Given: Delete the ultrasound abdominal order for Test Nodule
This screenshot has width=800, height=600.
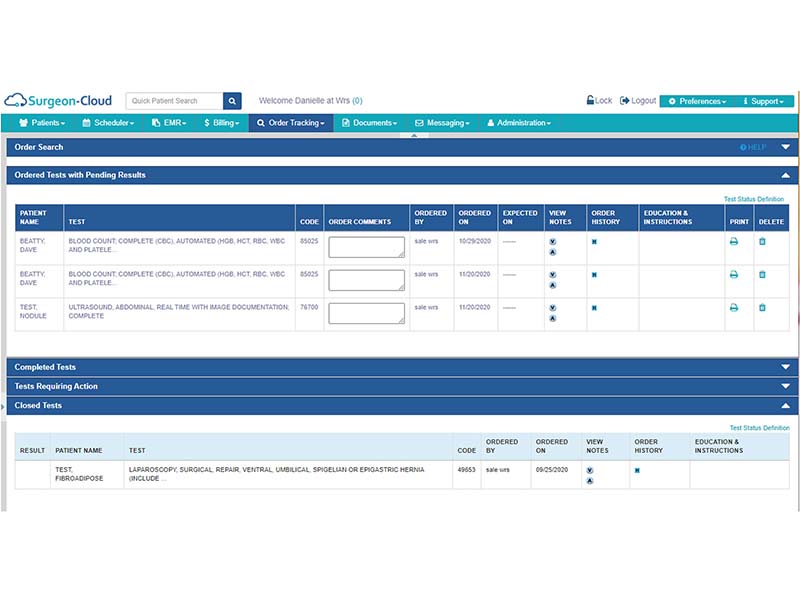Looking at the screenshot, I should [762, 308].
